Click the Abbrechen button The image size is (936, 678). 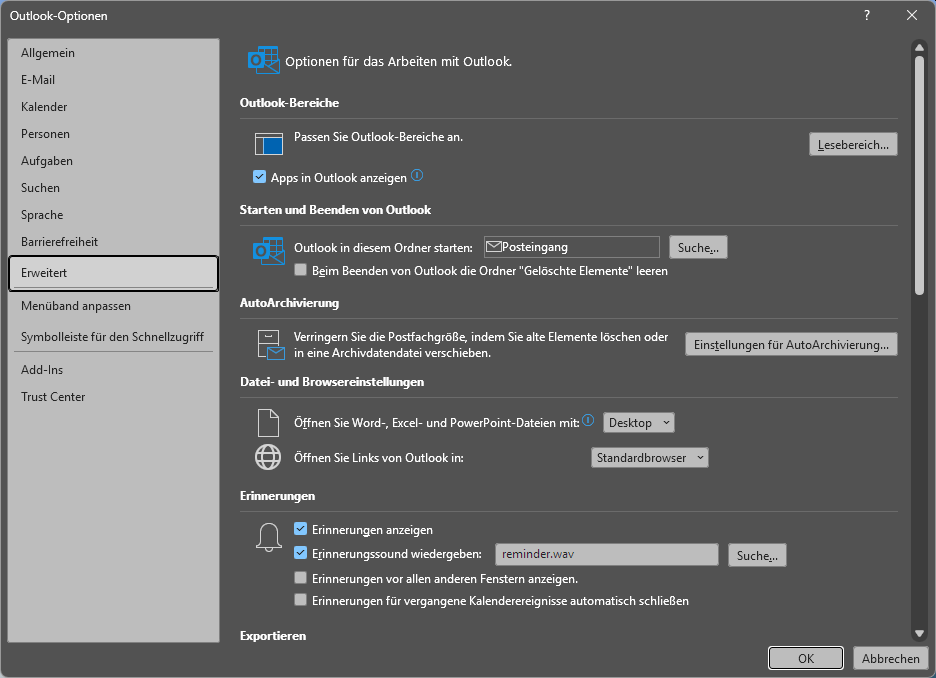(890, 658)
